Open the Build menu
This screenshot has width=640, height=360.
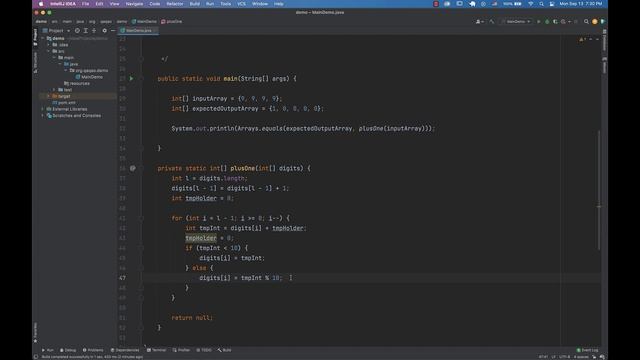click(x=195, y=4)
